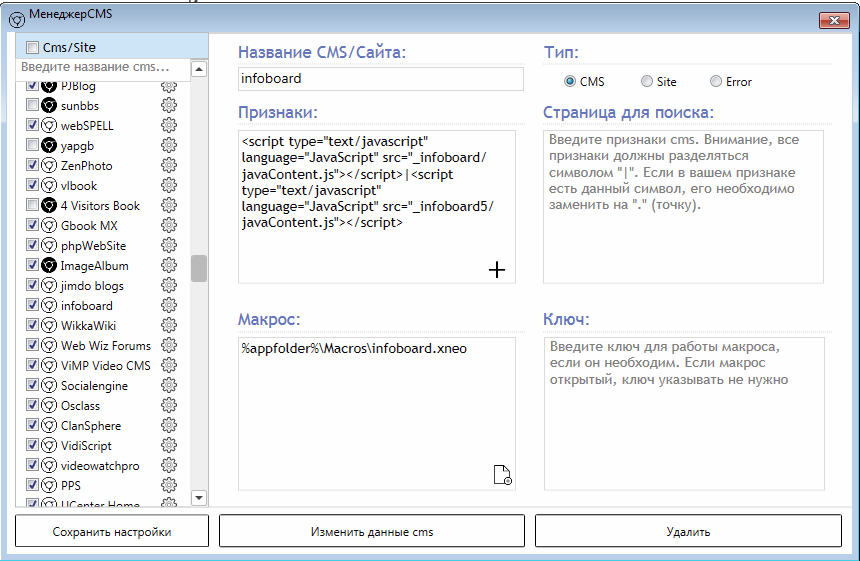This screenshot has height=561, width=860.
Task: Enable the yapgb checkbox
Action: click(x=32, y=145)
